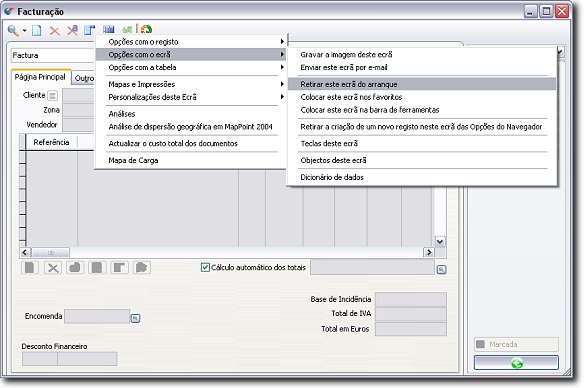Open Teclas deste ecrã
Image resolution: width=584 pixels, height=388 pixels.
422,143
